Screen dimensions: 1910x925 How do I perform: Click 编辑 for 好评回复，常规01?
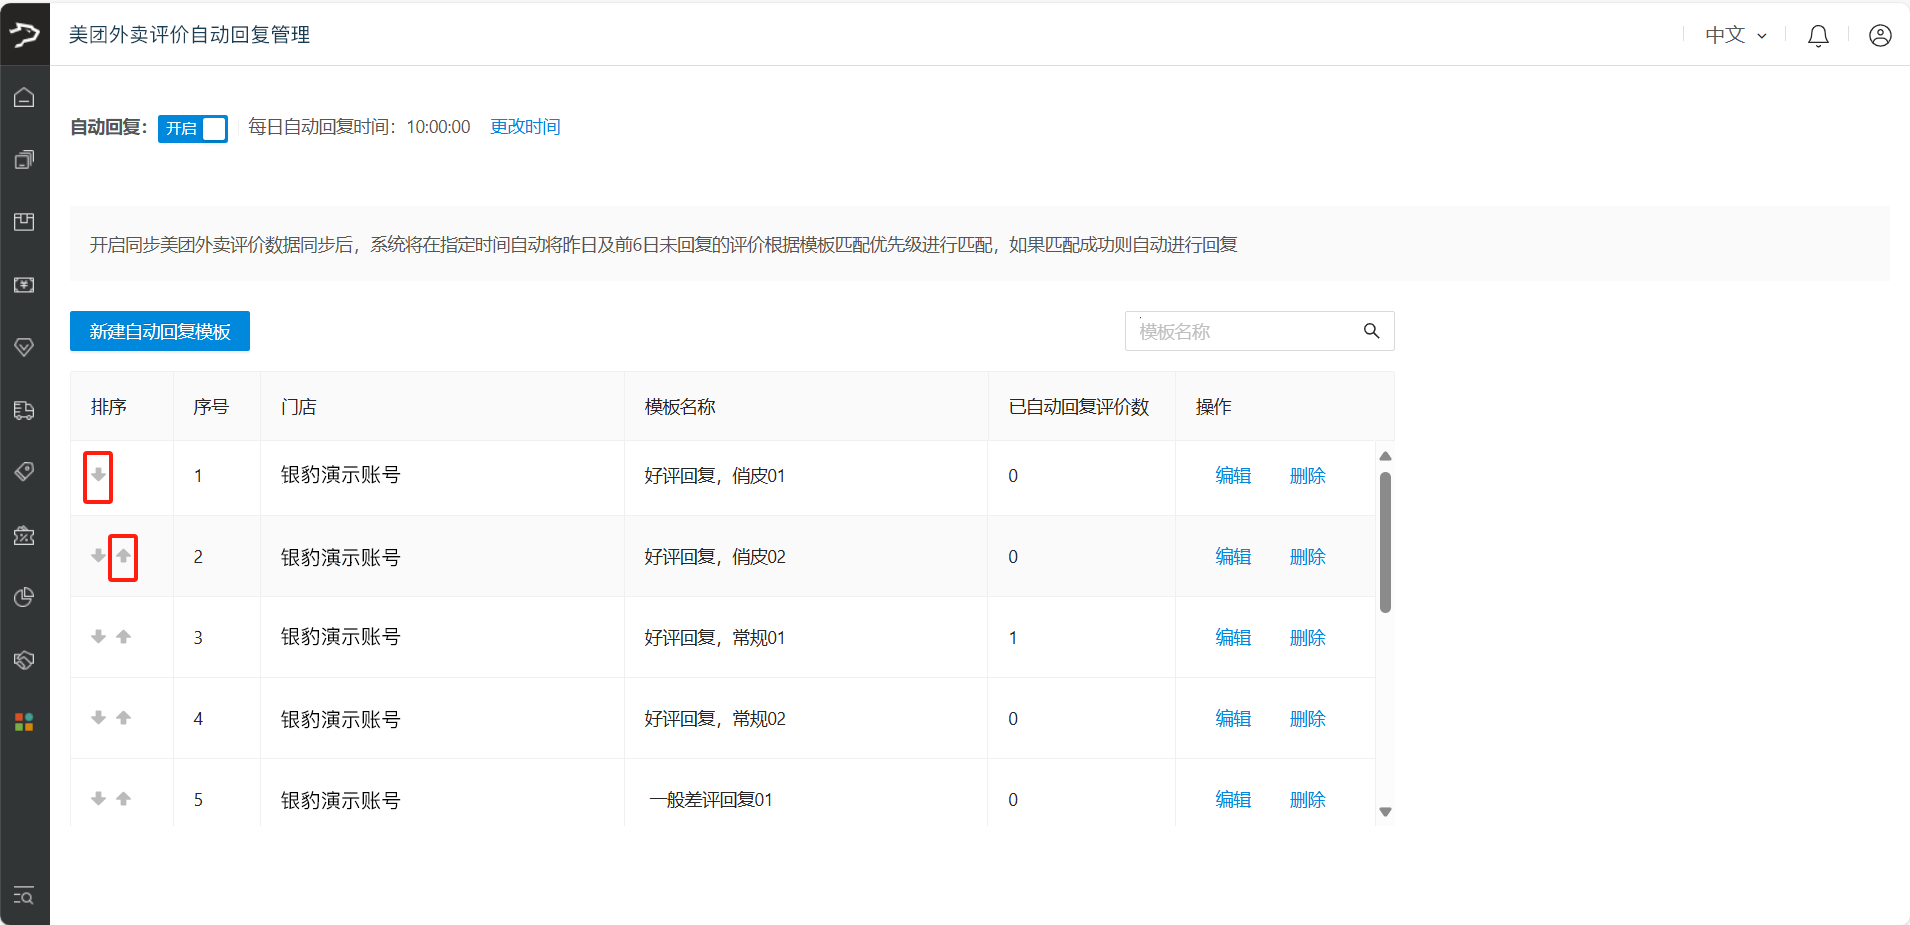coord(1233,638)
